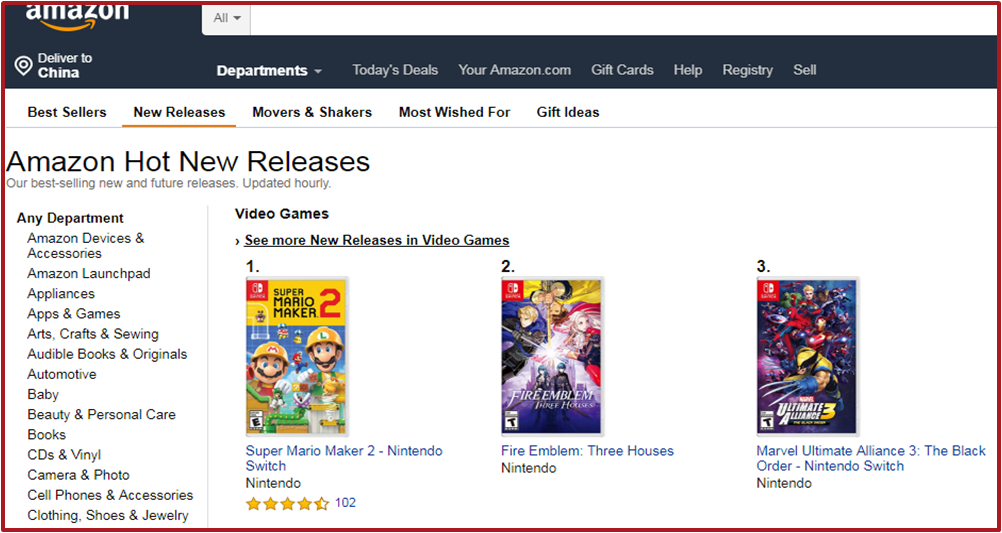
Task: Select the Marvel Ultimate Alliance 3 cover image
Action: (x=807, y=357)
